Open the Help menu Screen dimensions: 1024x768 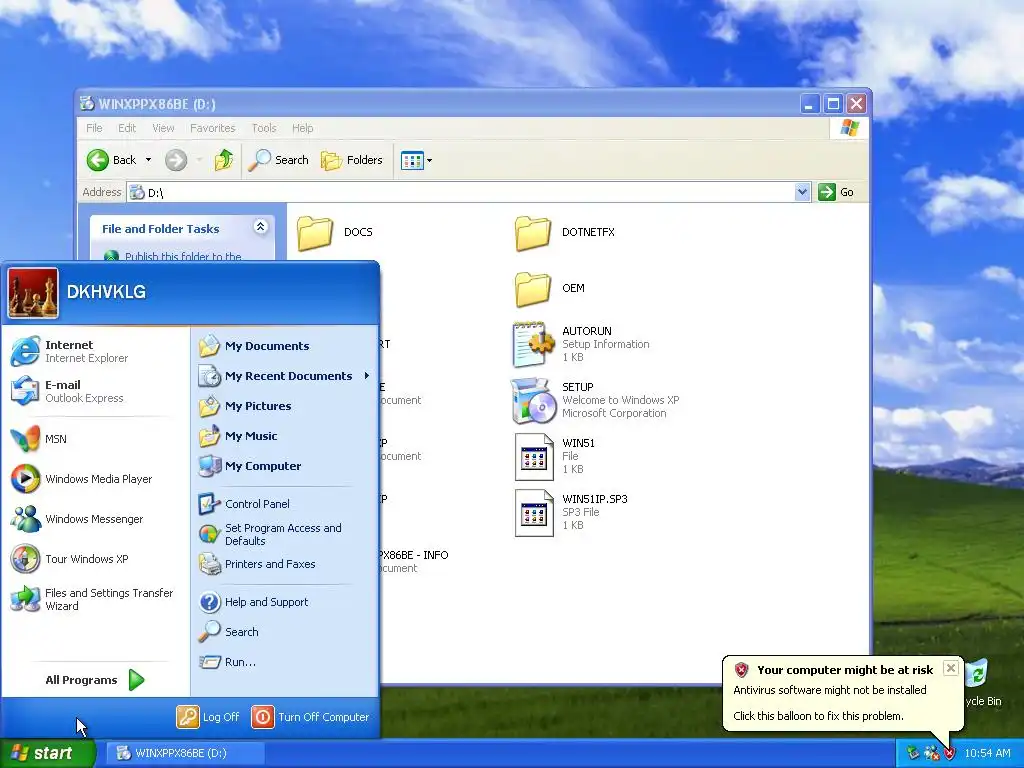pos(302,128)
